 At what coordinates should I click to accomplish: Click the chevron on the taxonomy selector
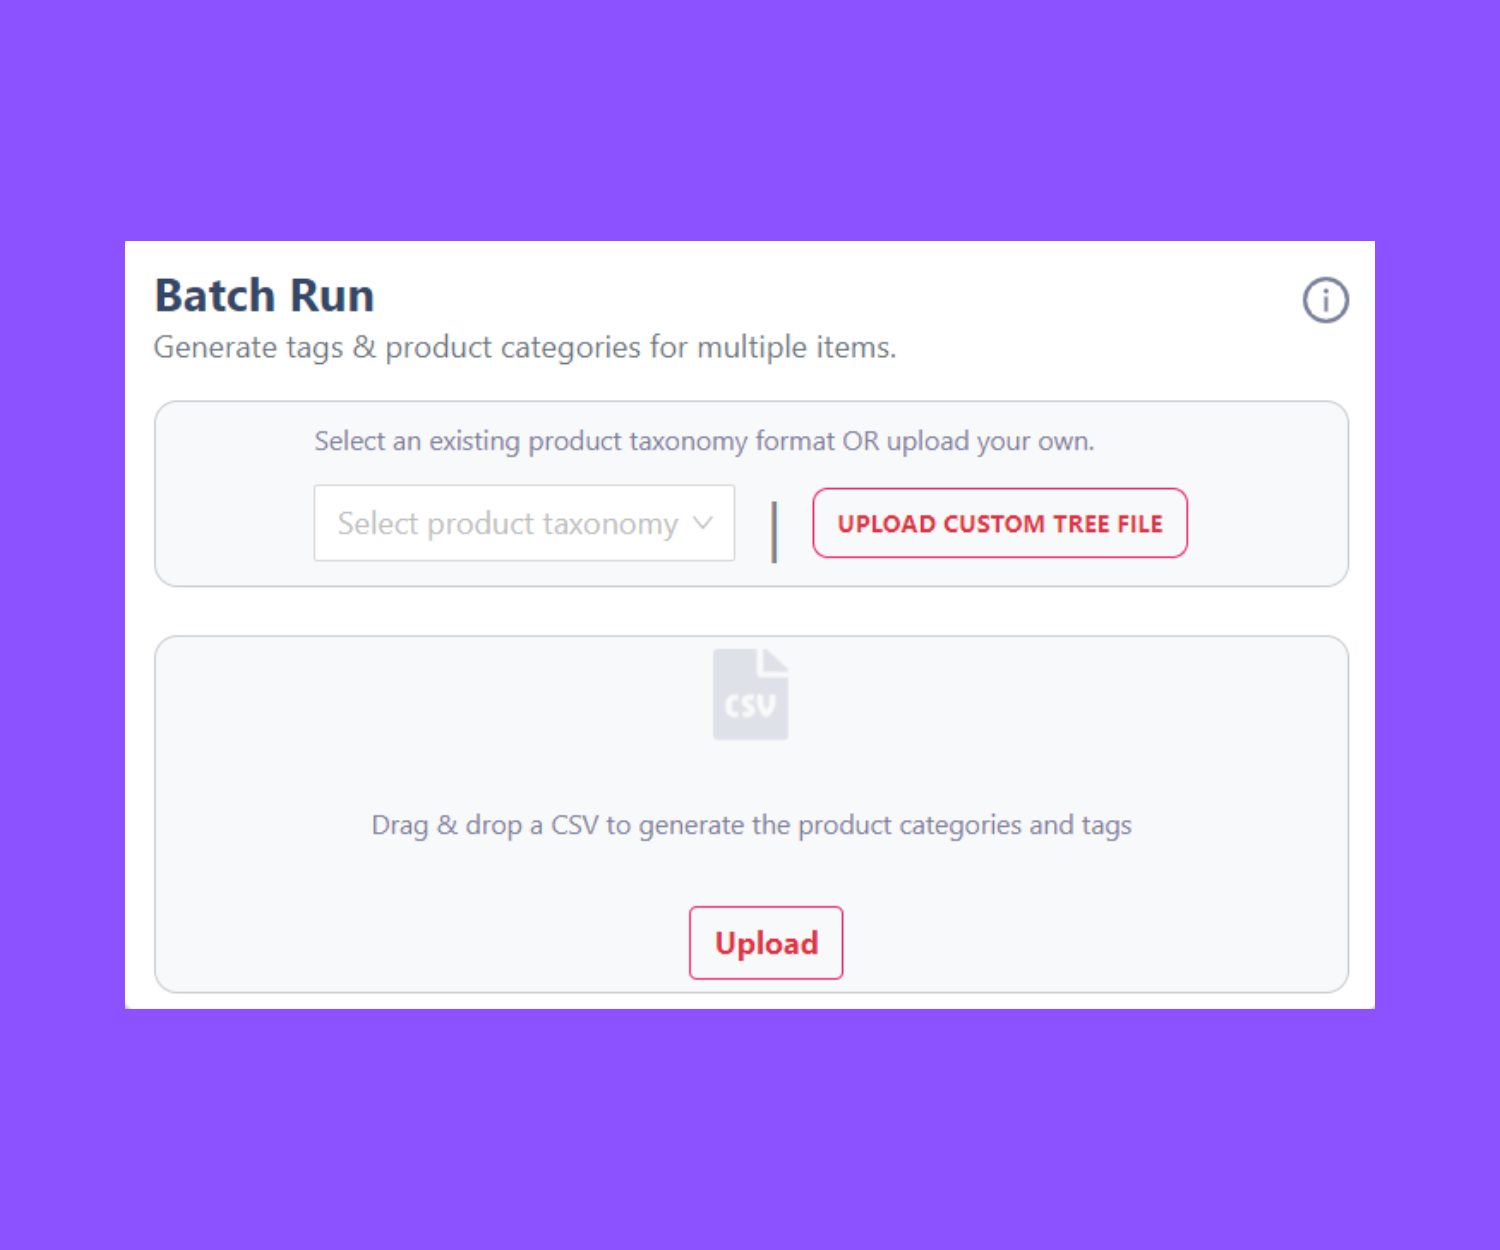pos(704,522)
